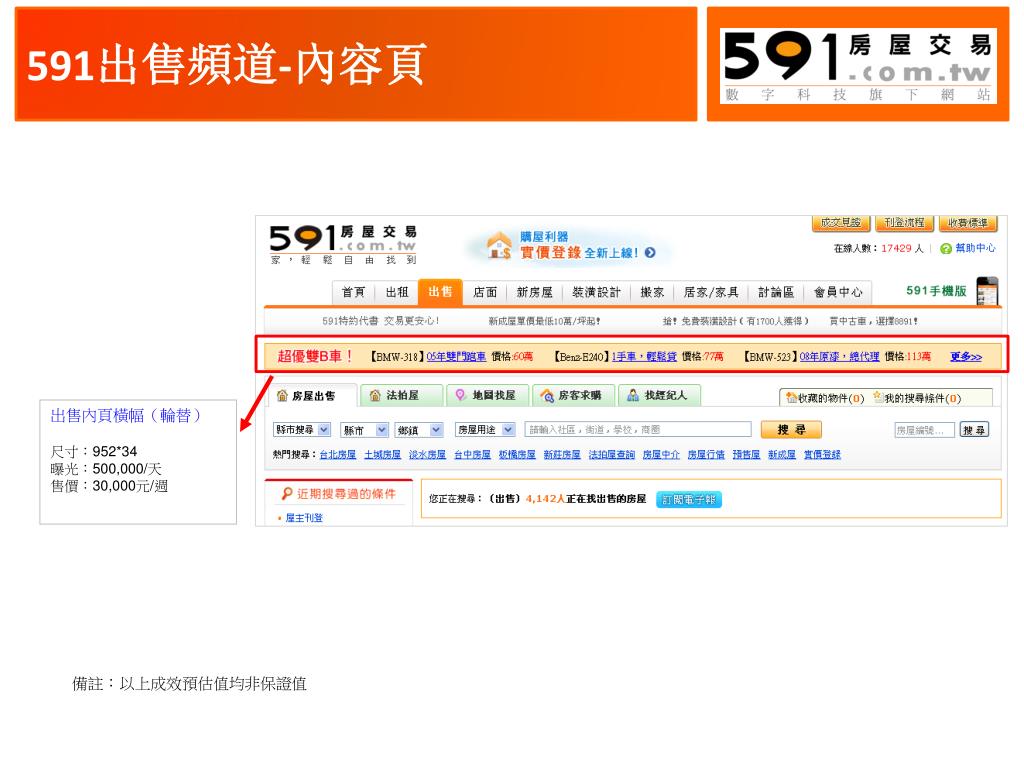1024x768 pixels.
Task: Click the 板橋房屋 hot search link
Action: tap(517, 455)
